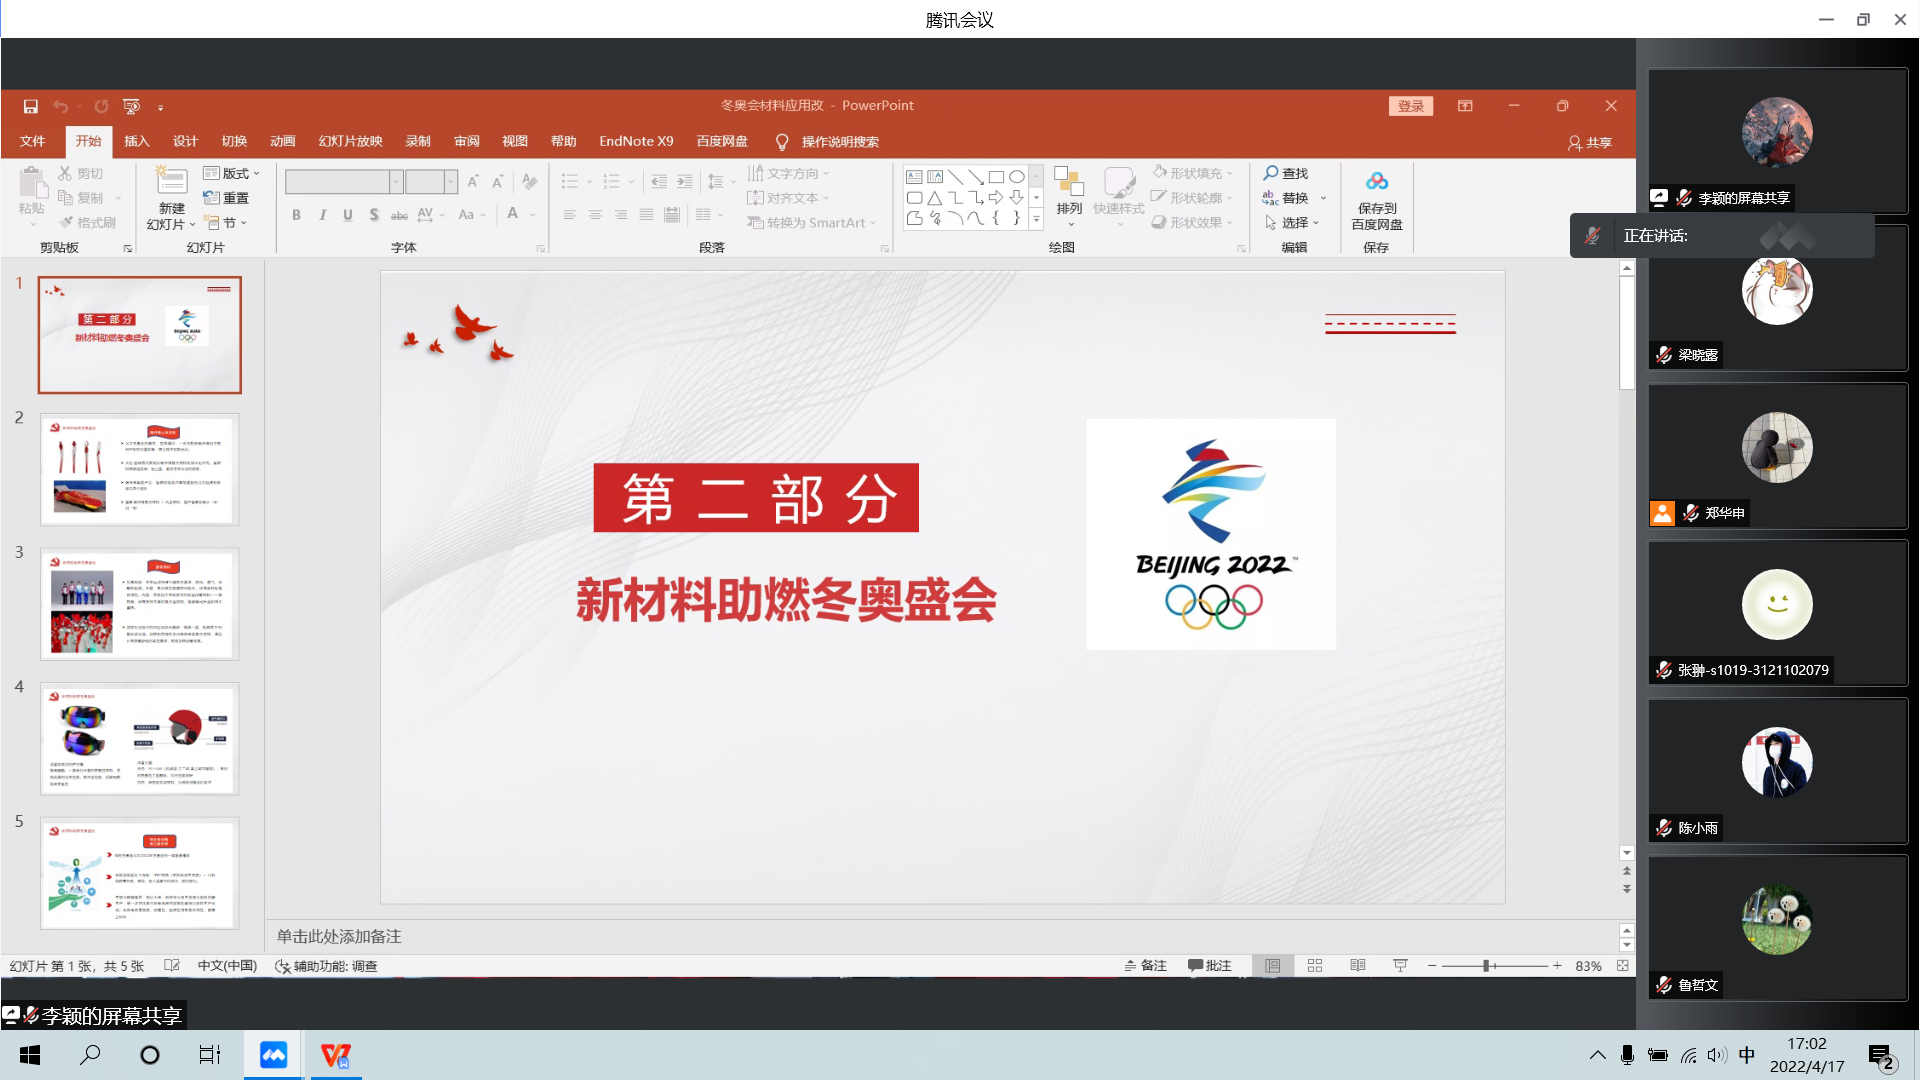
Task: Toggle normal view in status bar
Action: [1272, 966]
